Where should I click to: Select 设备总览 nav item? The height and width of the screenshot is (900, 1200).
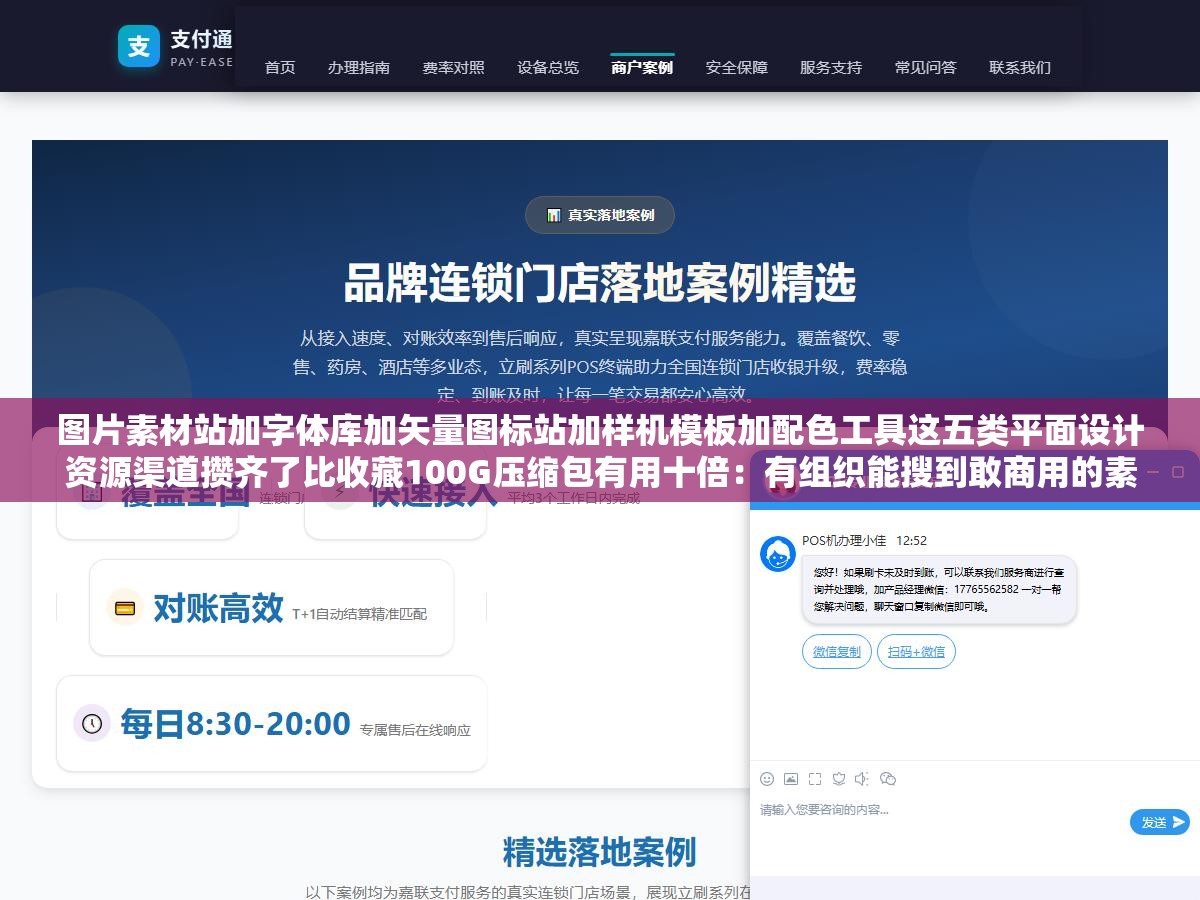(548, 68)
